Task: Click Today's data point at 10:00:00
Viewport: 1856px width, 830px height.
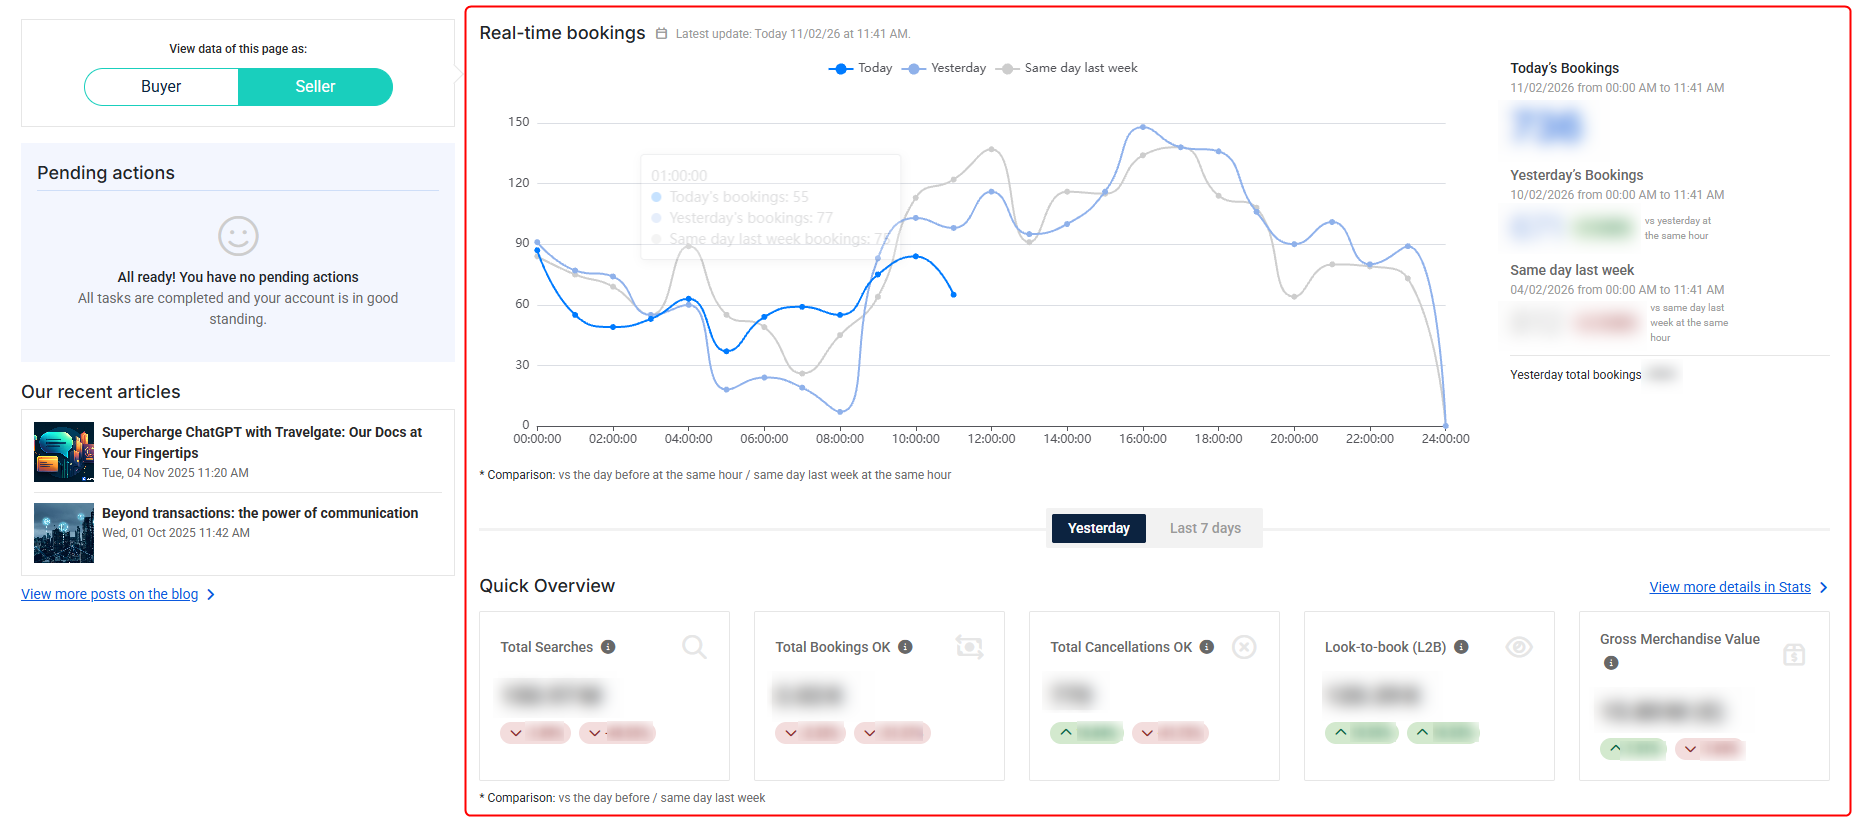Action: [916, 257]
